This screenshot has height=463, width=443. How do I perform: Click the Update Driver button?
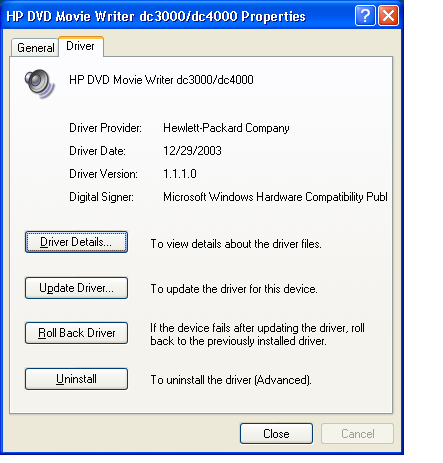(76, 288)
